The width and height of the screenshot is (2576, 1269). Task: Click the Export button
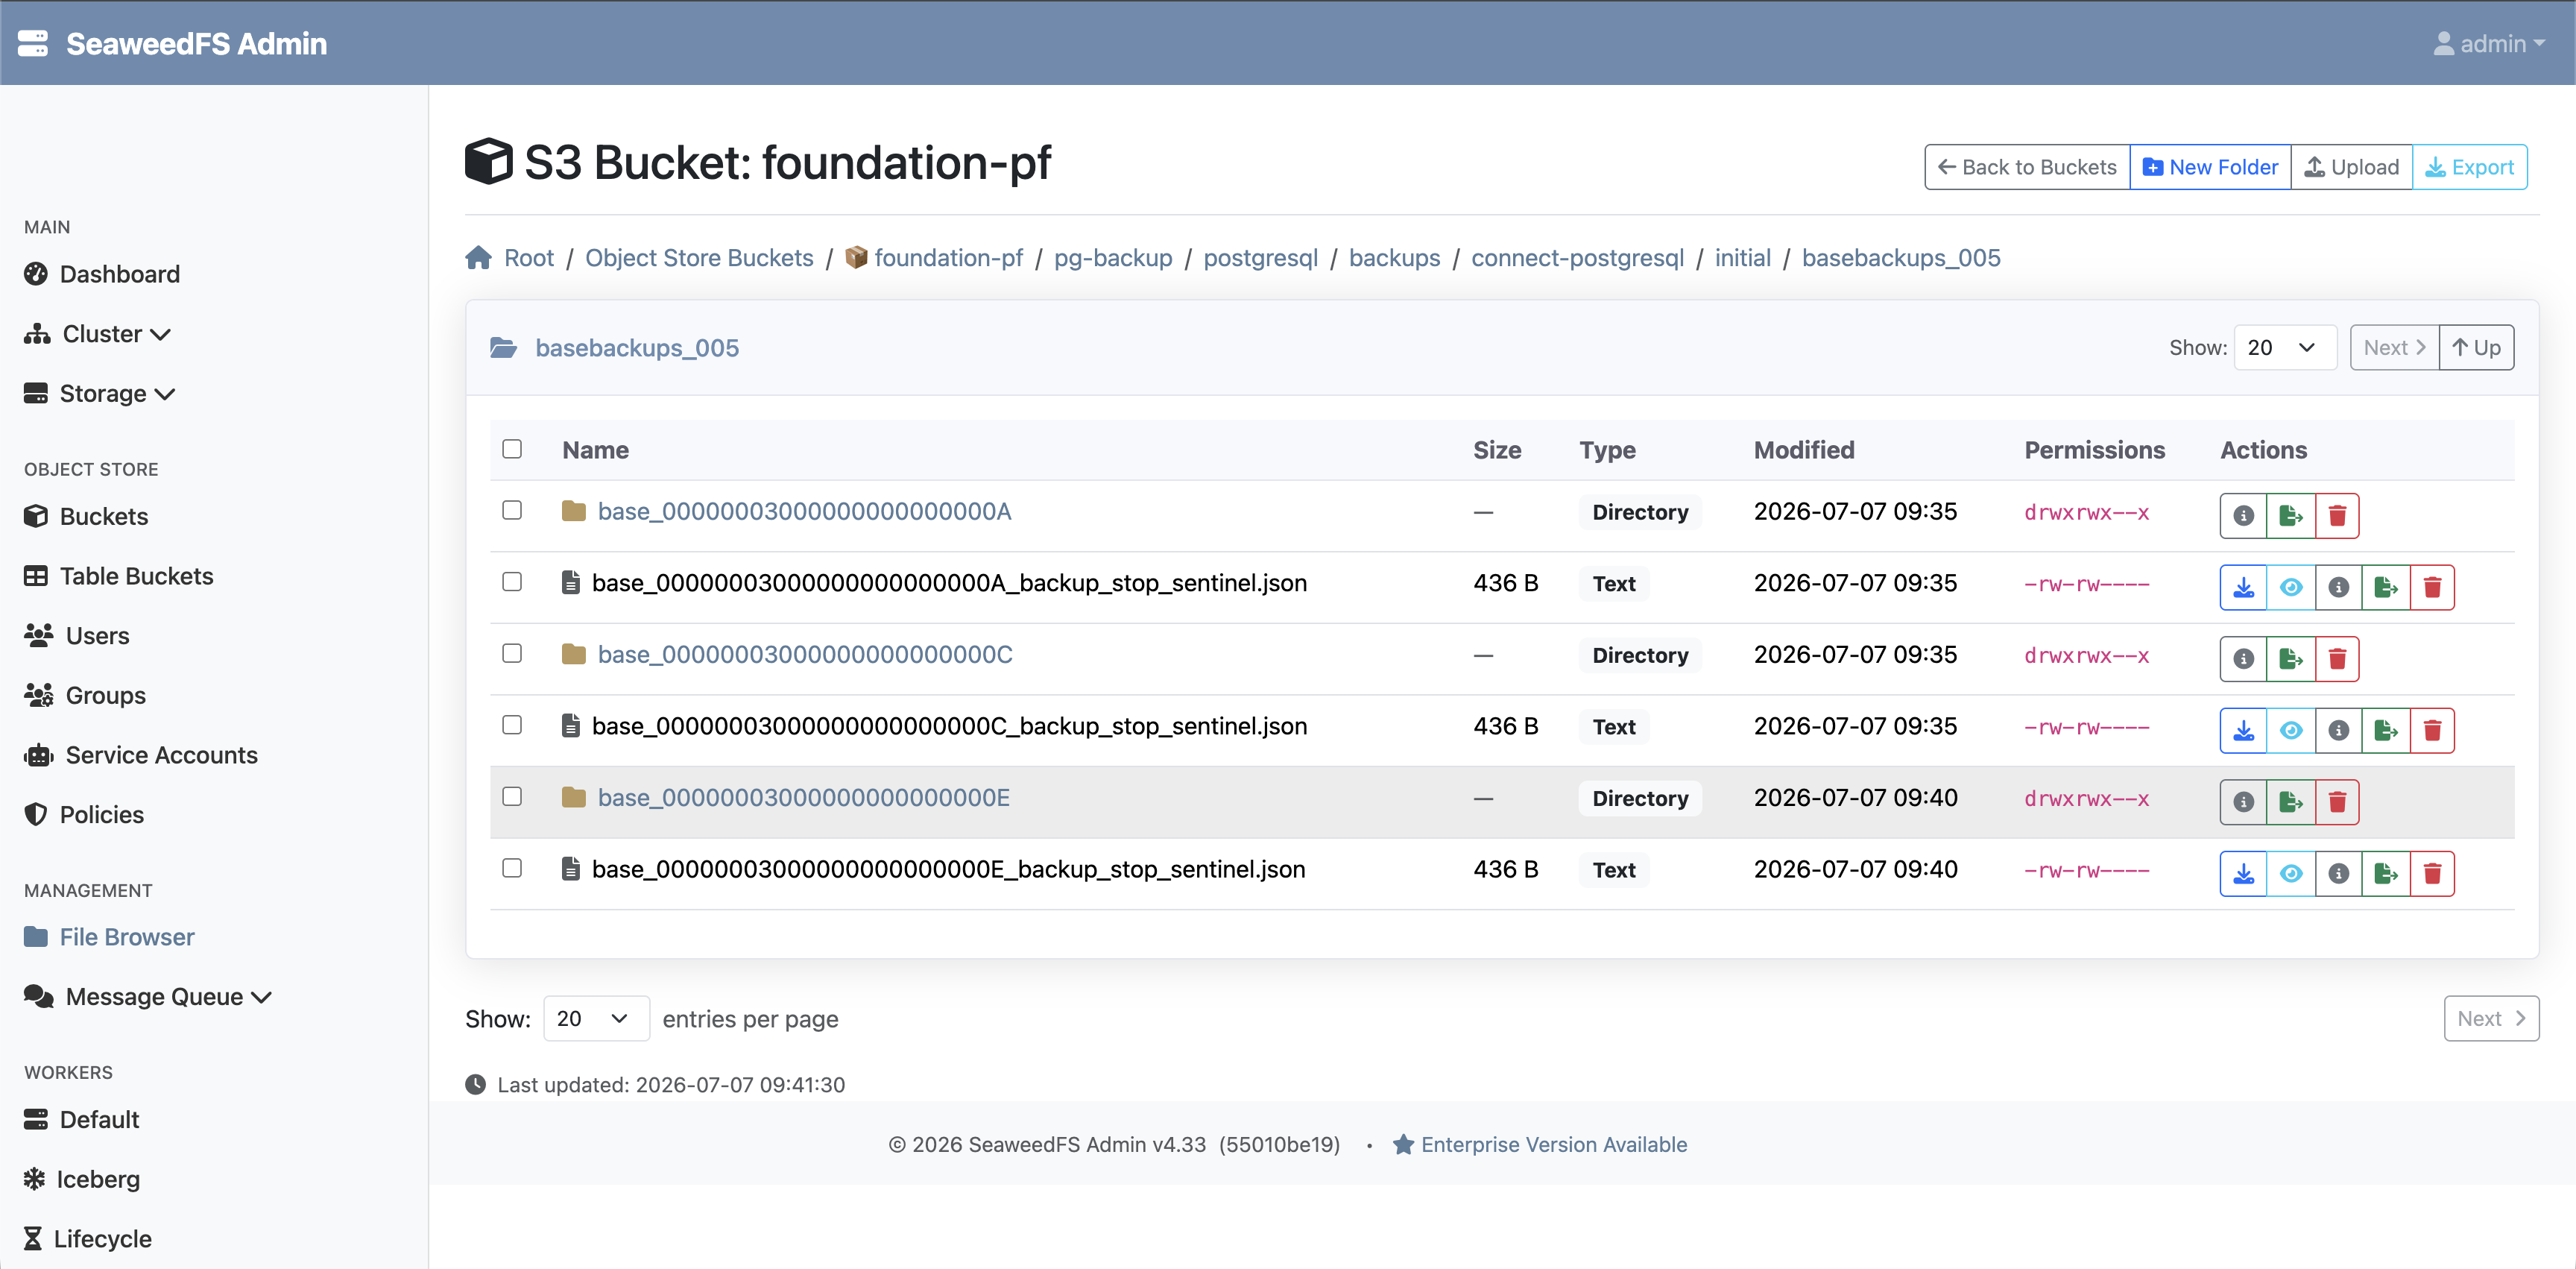coord(2470,167)
